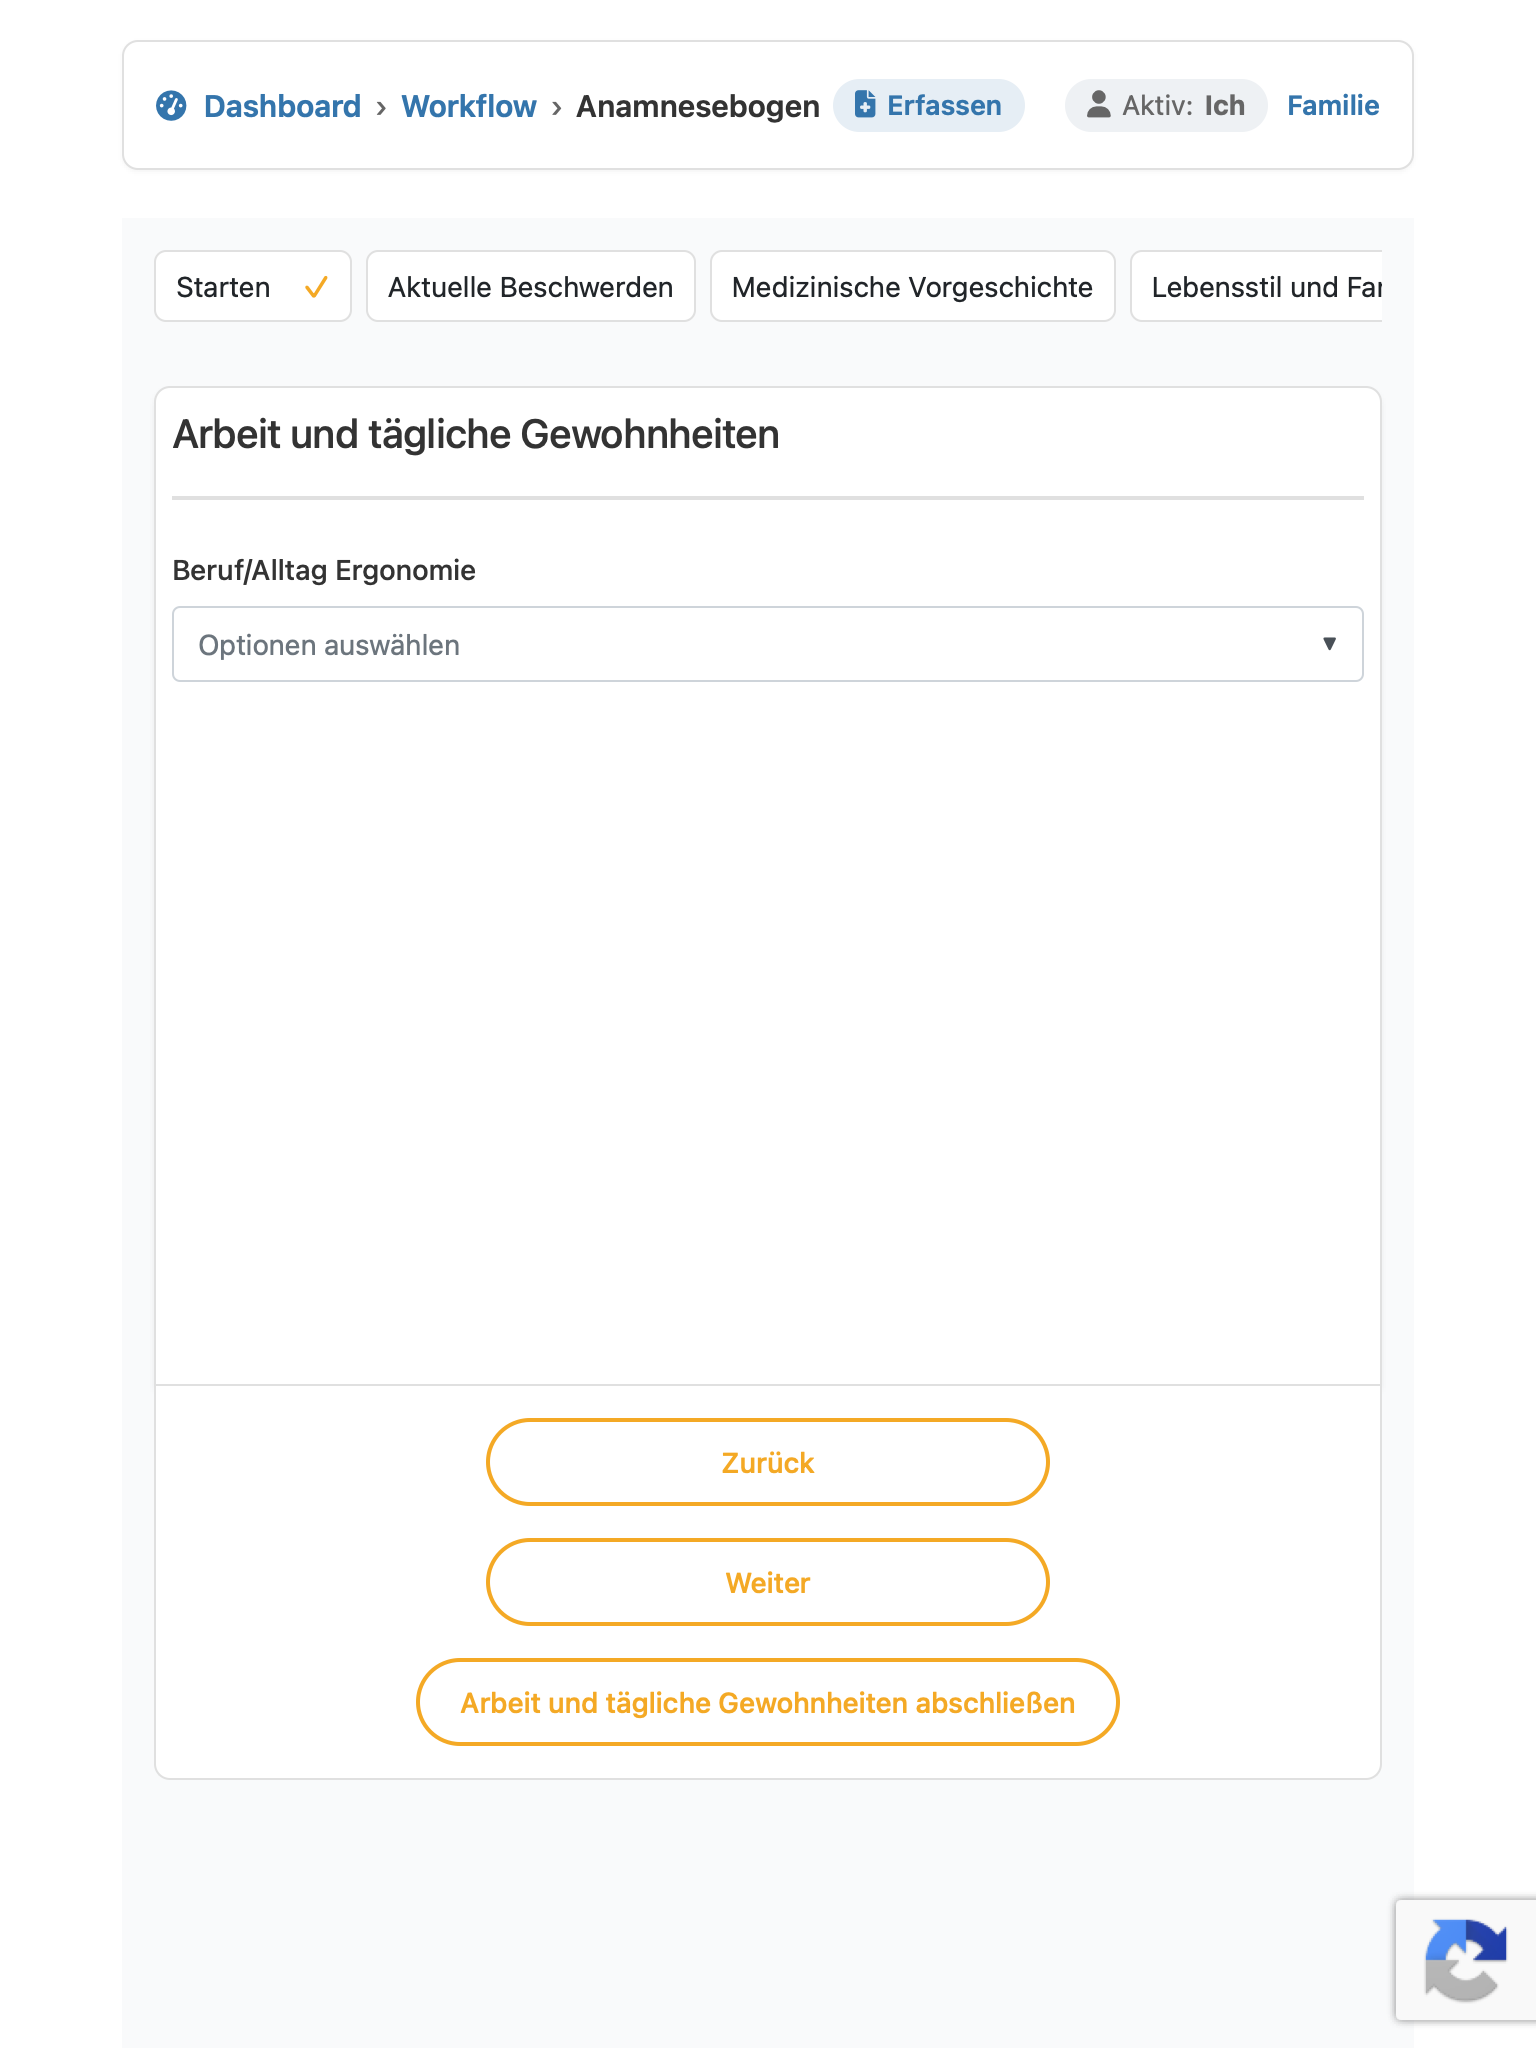Click the Zurück button
Image resolution: width=1536 pixels, height=2048 pixels.
click(x=767, y=1462)
